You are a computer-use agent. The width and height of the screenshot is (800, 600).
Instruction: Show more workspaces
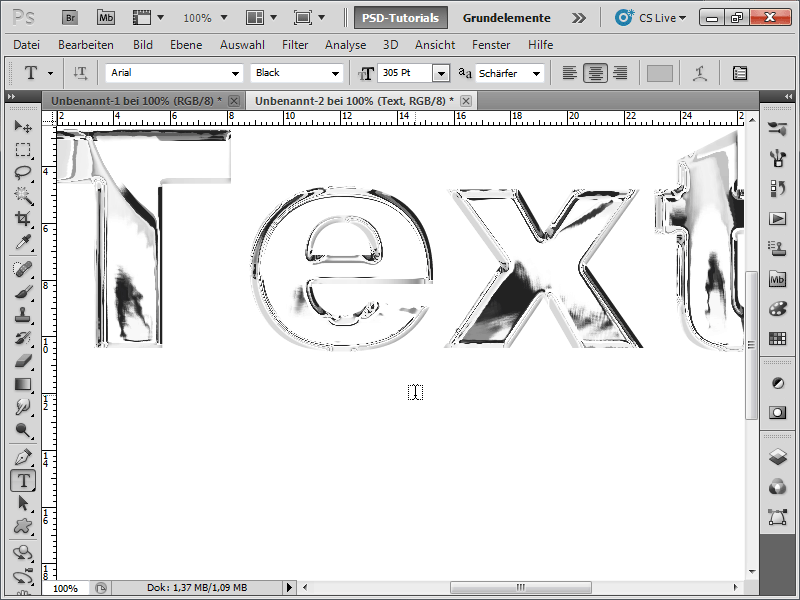[x=579, y=18]
